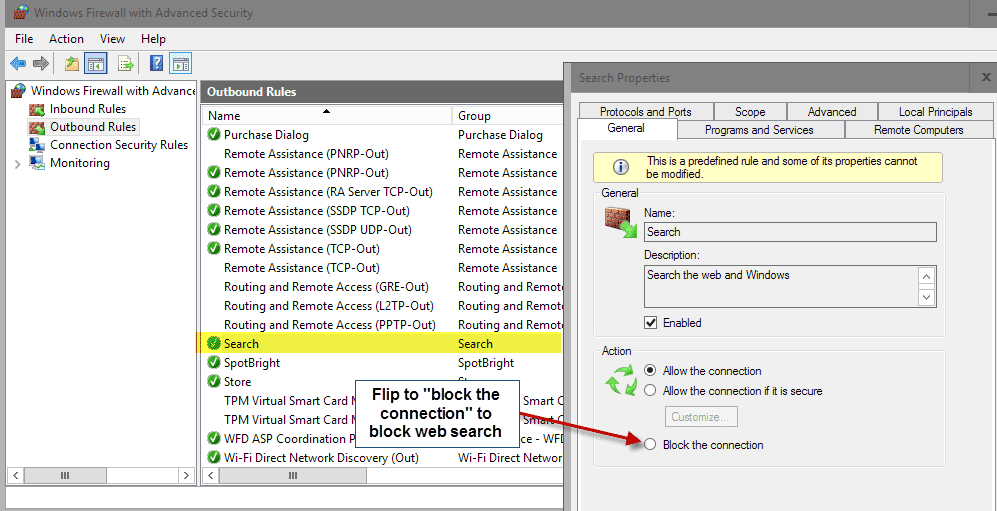Select Outbound Rules in the tree

(x=93, y=126)
